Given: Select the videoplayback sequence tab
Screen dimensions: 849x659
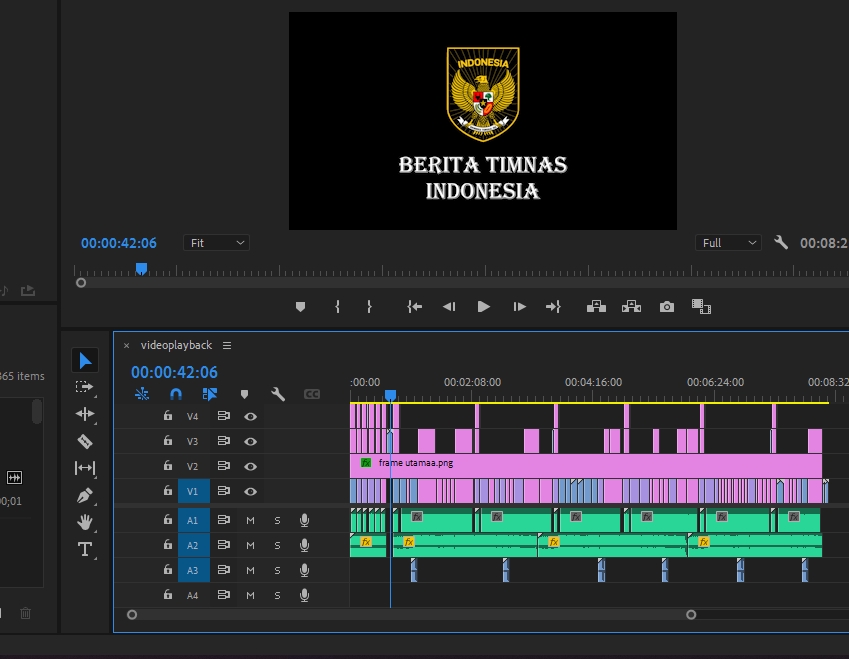Looking at the screenshot, I should tap(176, 345).
